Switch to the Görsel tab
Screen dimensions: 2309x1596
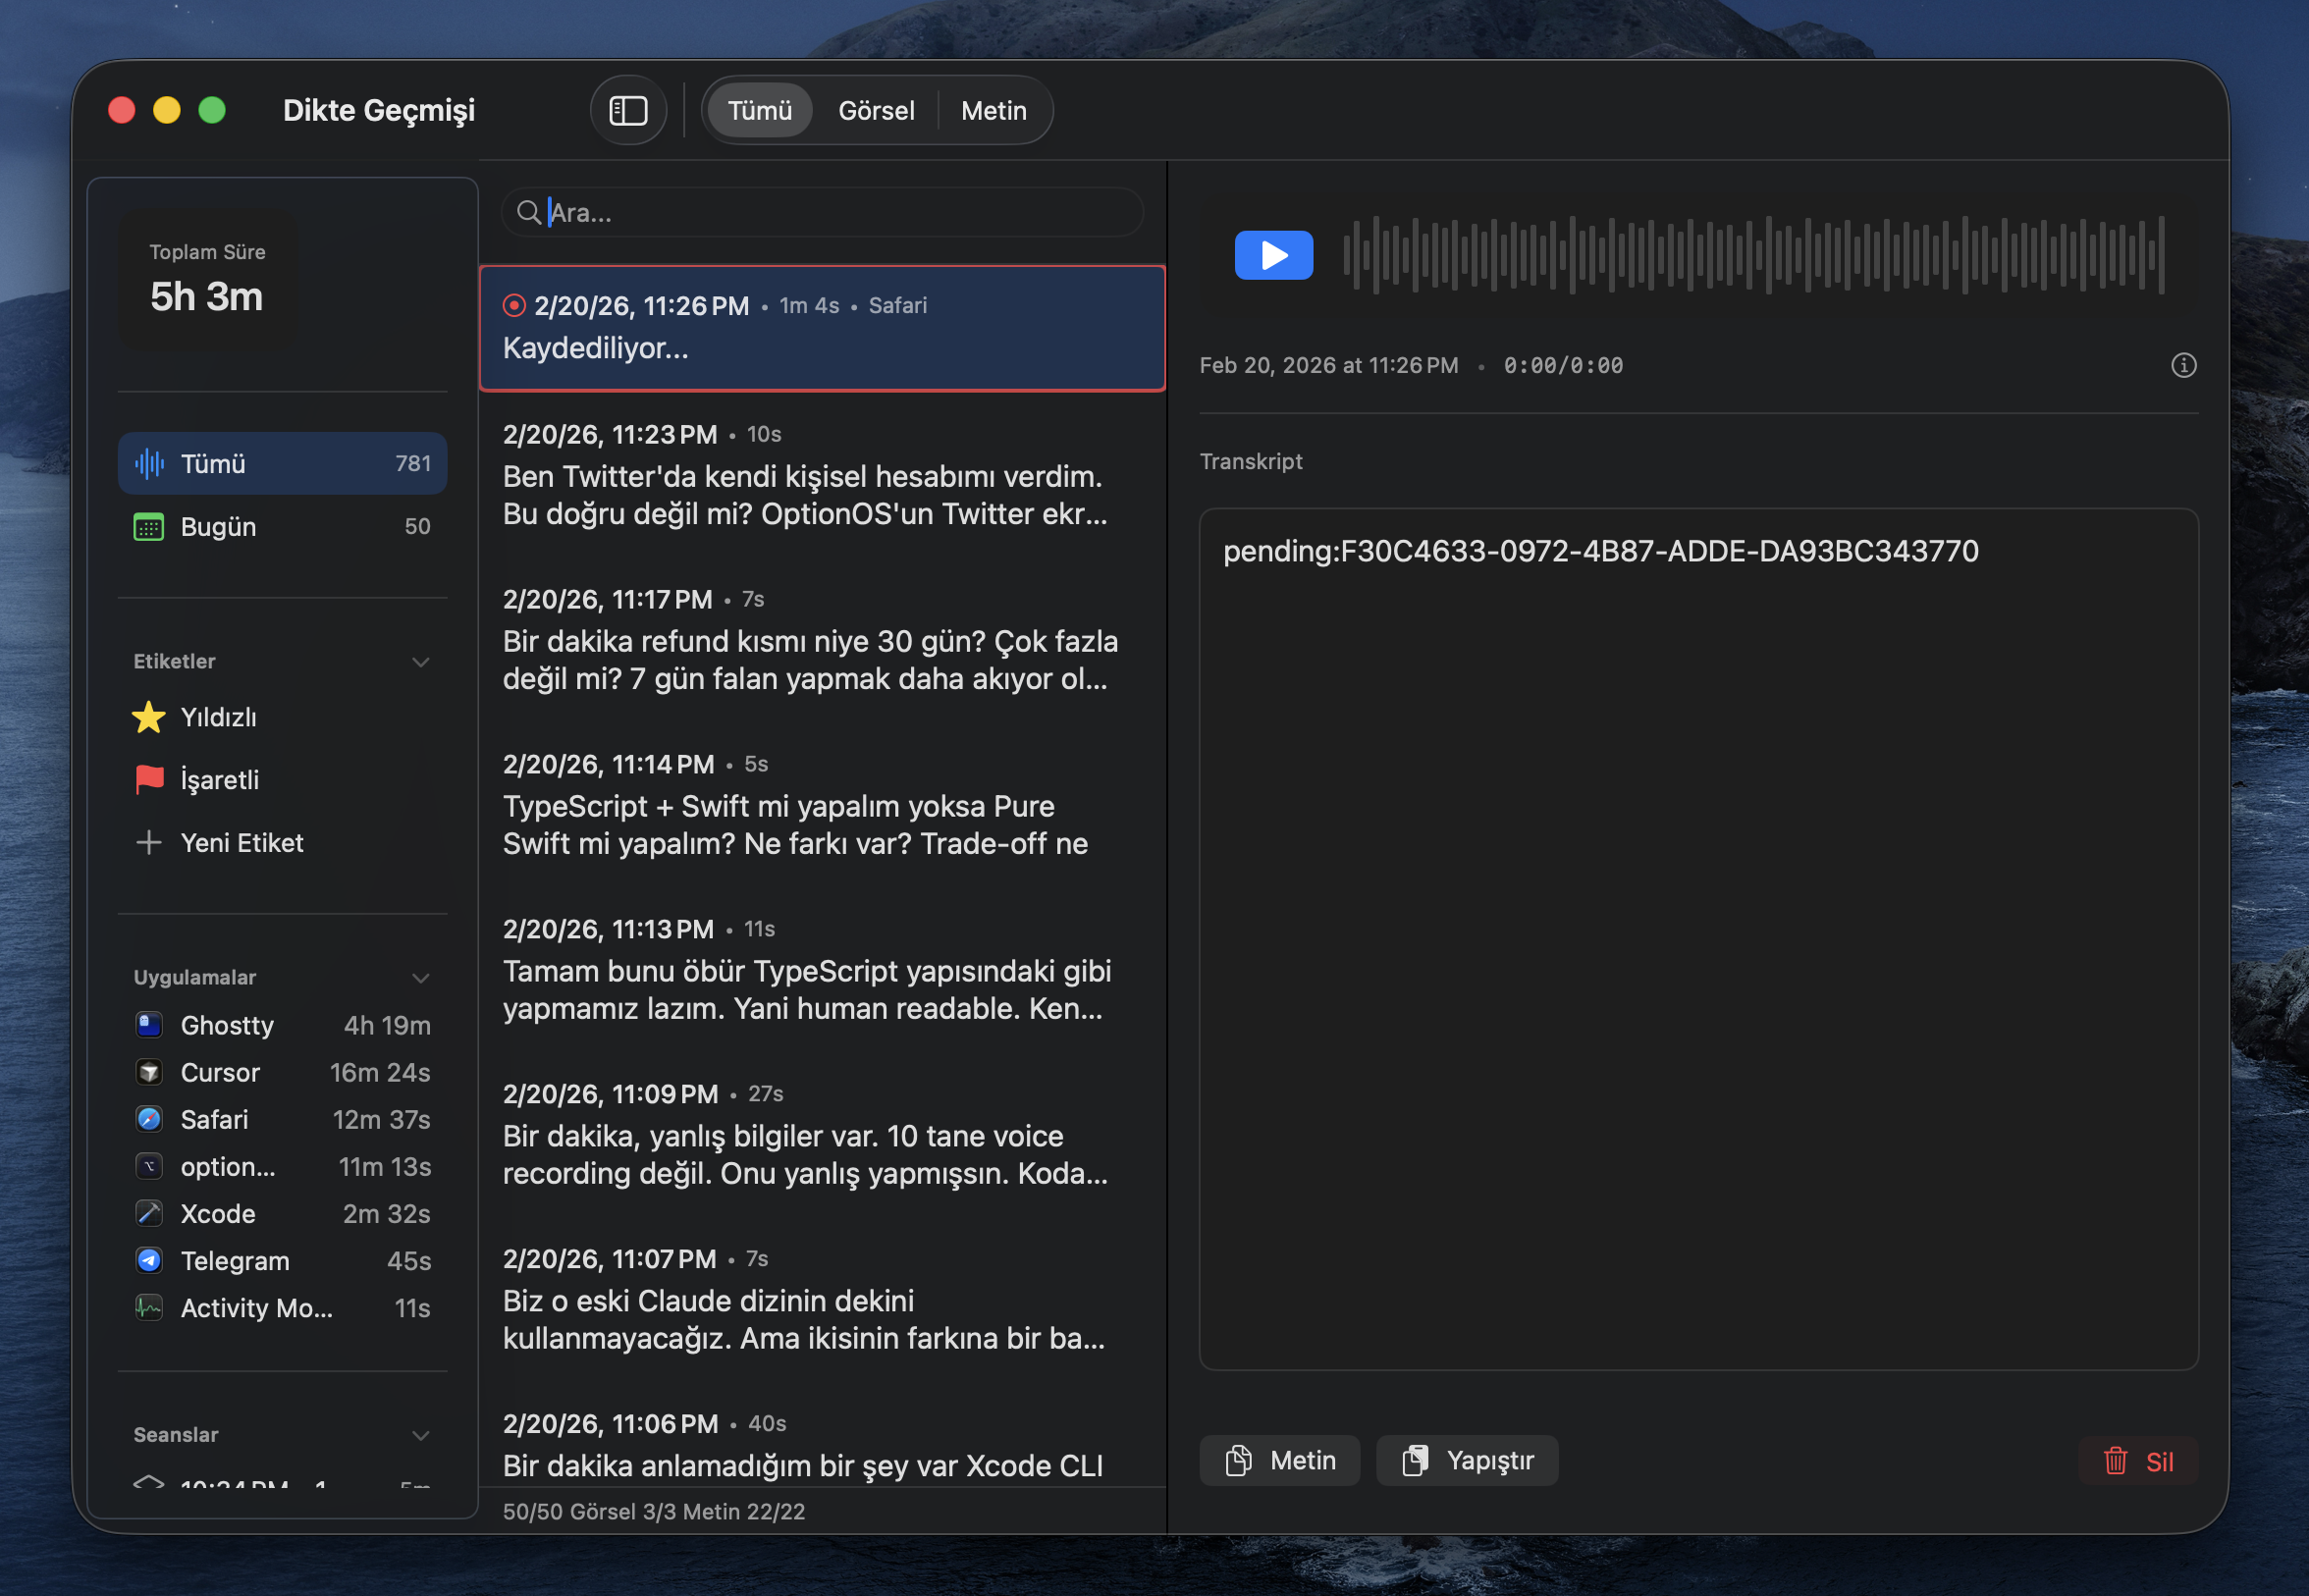[875, 110]
